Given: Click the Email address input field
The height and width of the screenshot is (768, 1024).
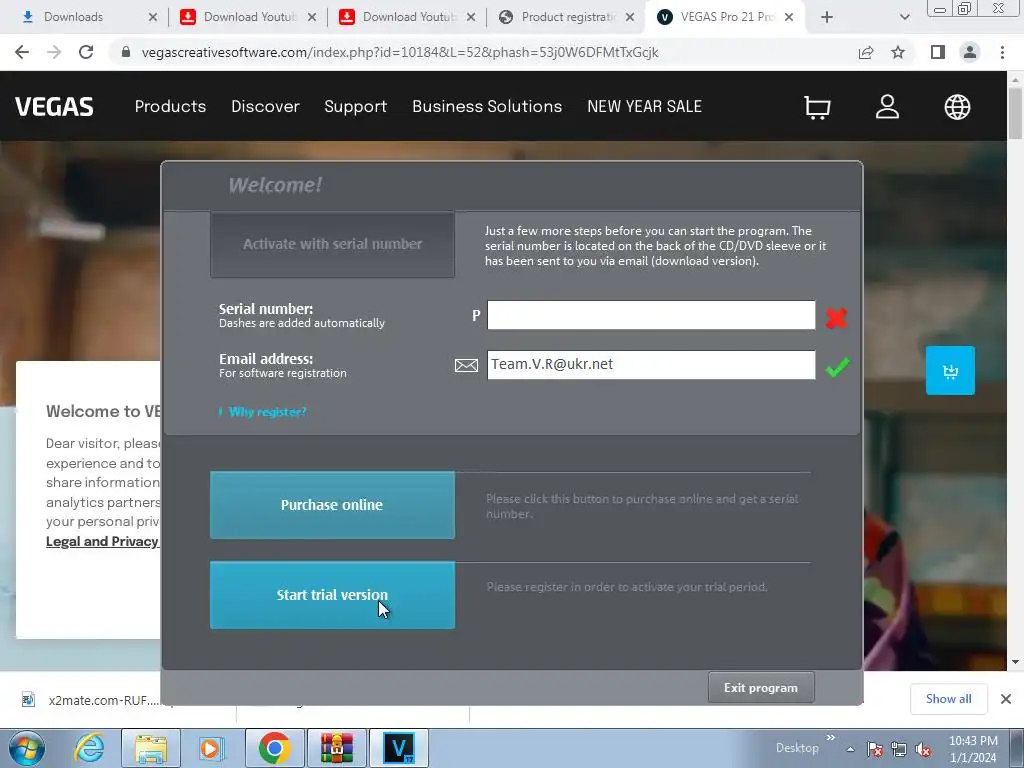Looking at the screenshot, I should [651, 364].
